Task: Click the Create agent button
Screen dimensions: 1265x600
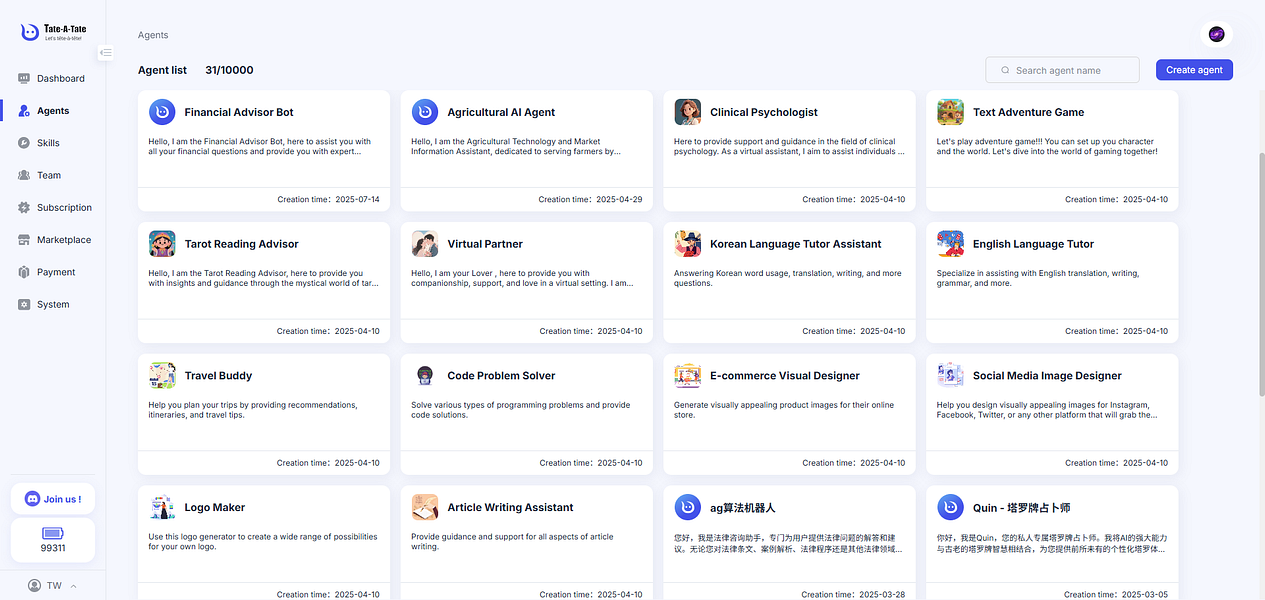Action: [x=1194, y=70]
